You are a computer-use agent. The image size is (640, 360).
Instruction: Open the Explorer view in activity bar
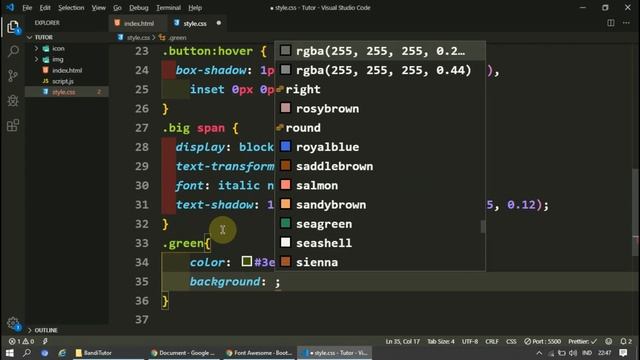13,27
